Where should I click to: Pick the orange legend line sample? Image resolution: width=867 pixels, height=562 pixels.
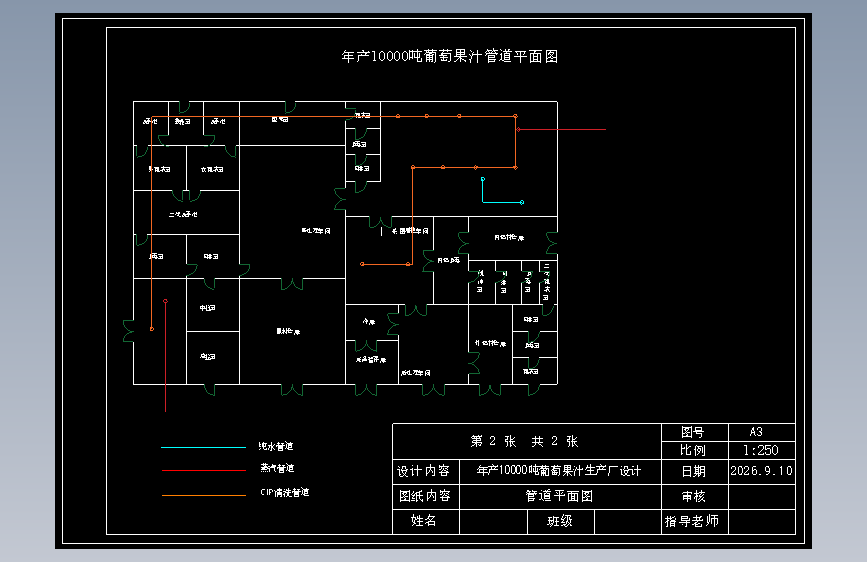point(203,495)
